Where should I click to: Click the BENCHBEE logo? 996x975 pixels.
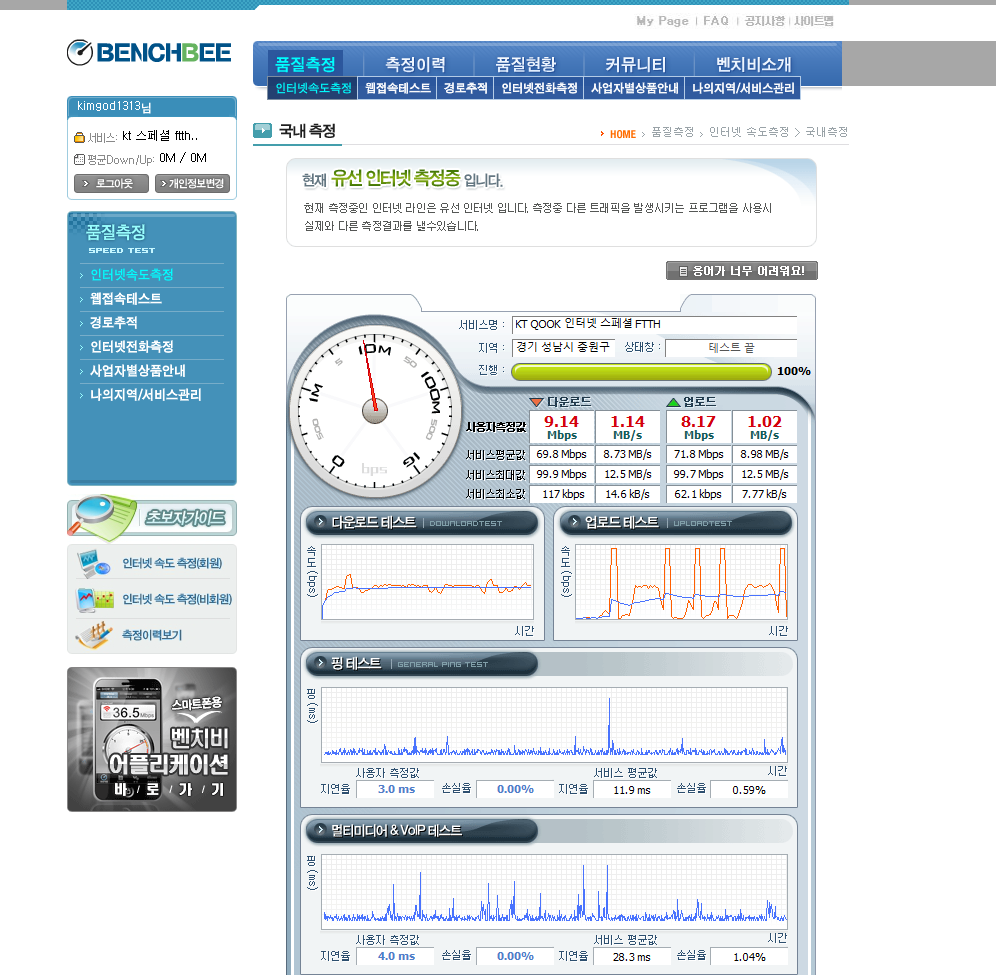[149, 53]
